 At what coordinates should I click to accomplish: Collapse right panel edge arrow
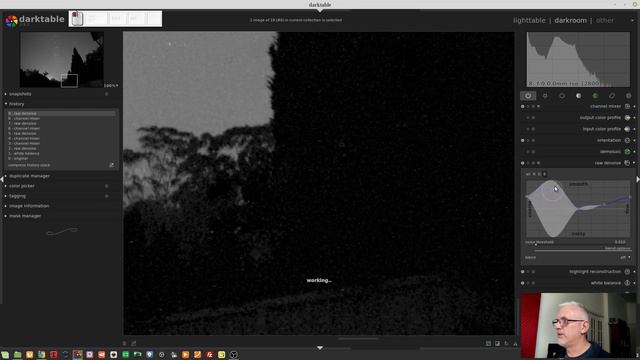[x=638, y=179]
